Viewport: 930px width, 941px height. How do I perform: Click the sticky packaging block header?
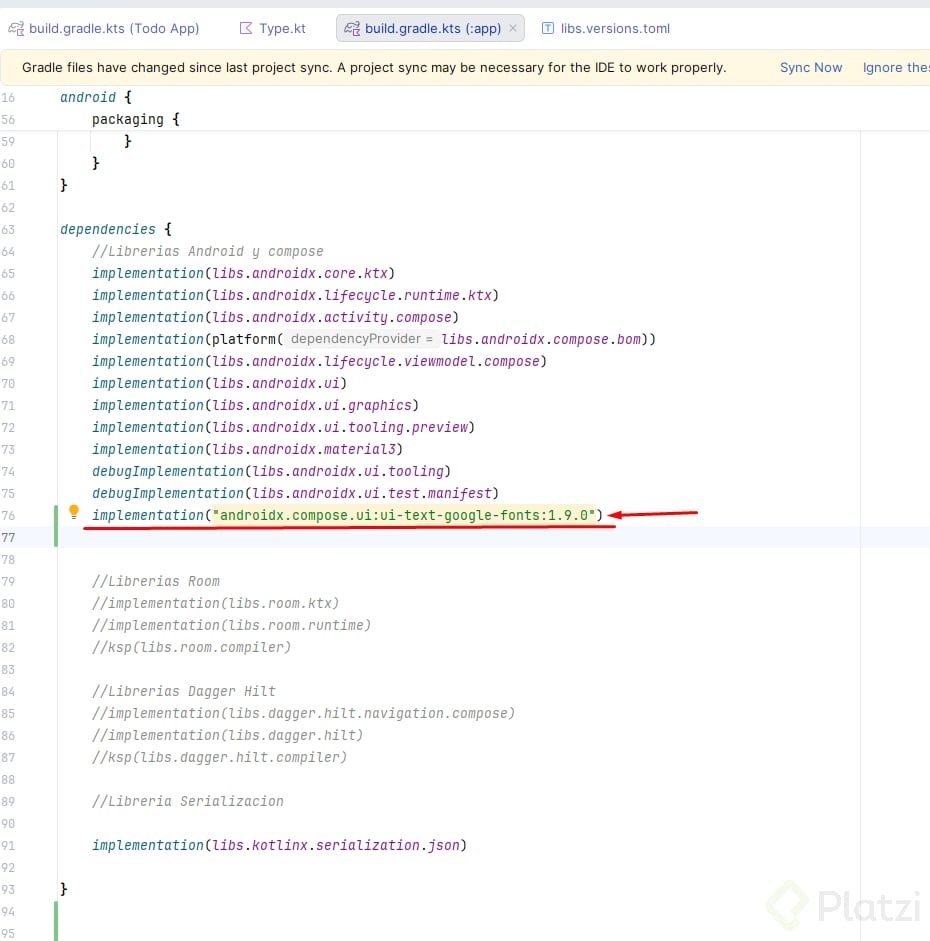tap(135, 119)
